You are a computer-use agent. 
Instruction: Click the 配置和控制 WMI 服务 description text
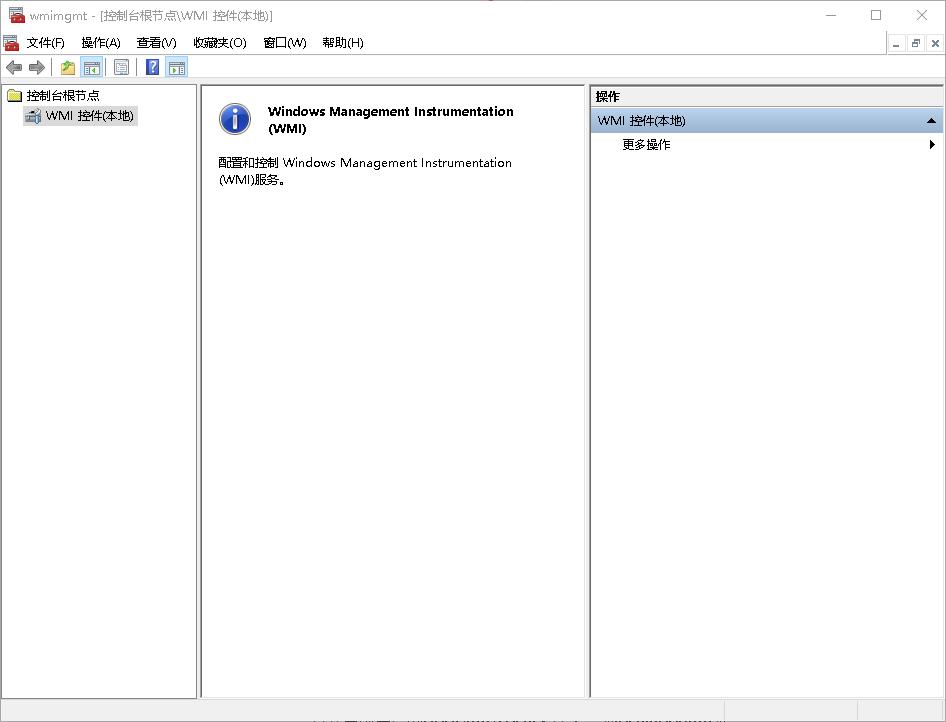tap(364, 171)
